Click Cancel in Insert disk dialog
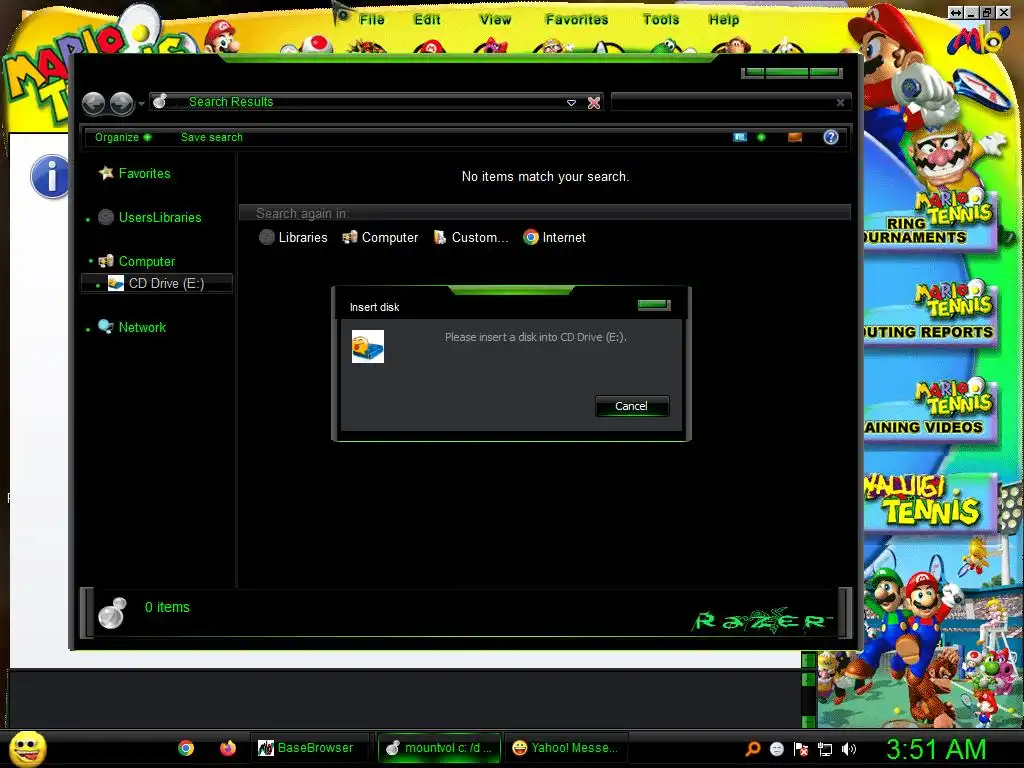1024x768 pixels. 632,406
